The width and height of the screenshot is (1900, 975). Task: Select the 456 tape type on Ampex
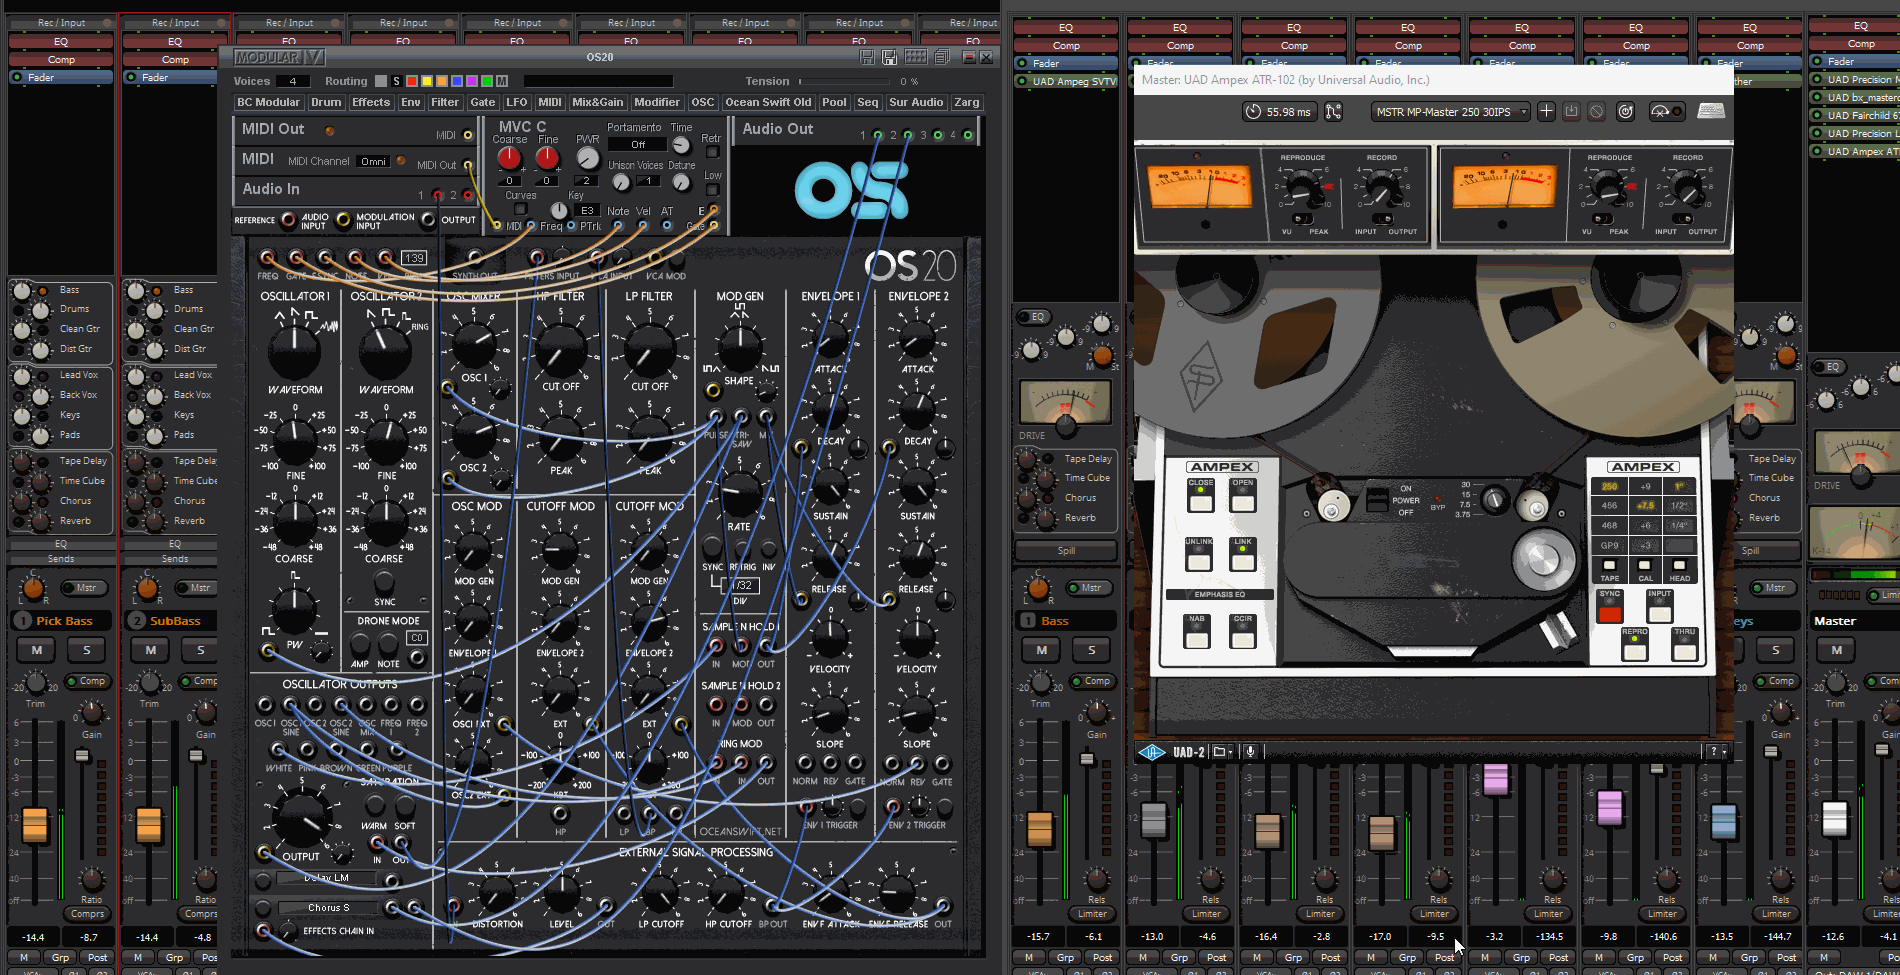click(x=1609, y=505)
